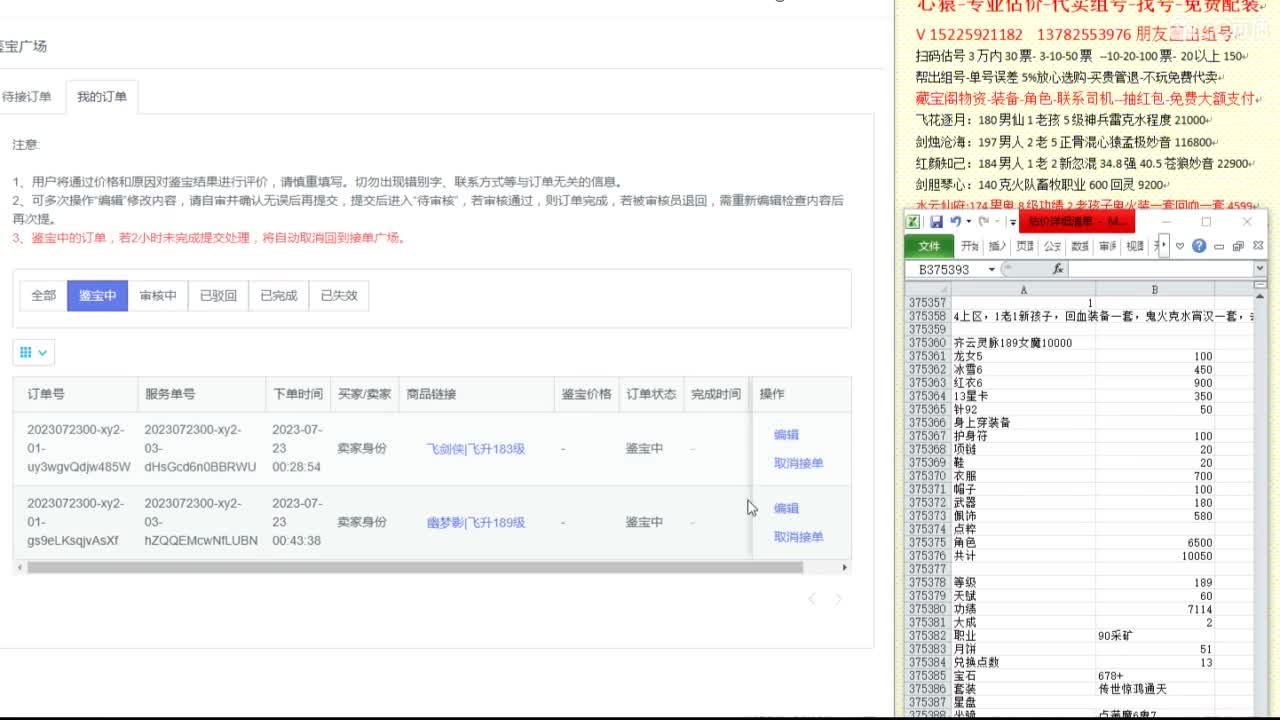Open the 文件 menu in WPS
Viewport: 1280px width, 720px height.
(928, 245)
